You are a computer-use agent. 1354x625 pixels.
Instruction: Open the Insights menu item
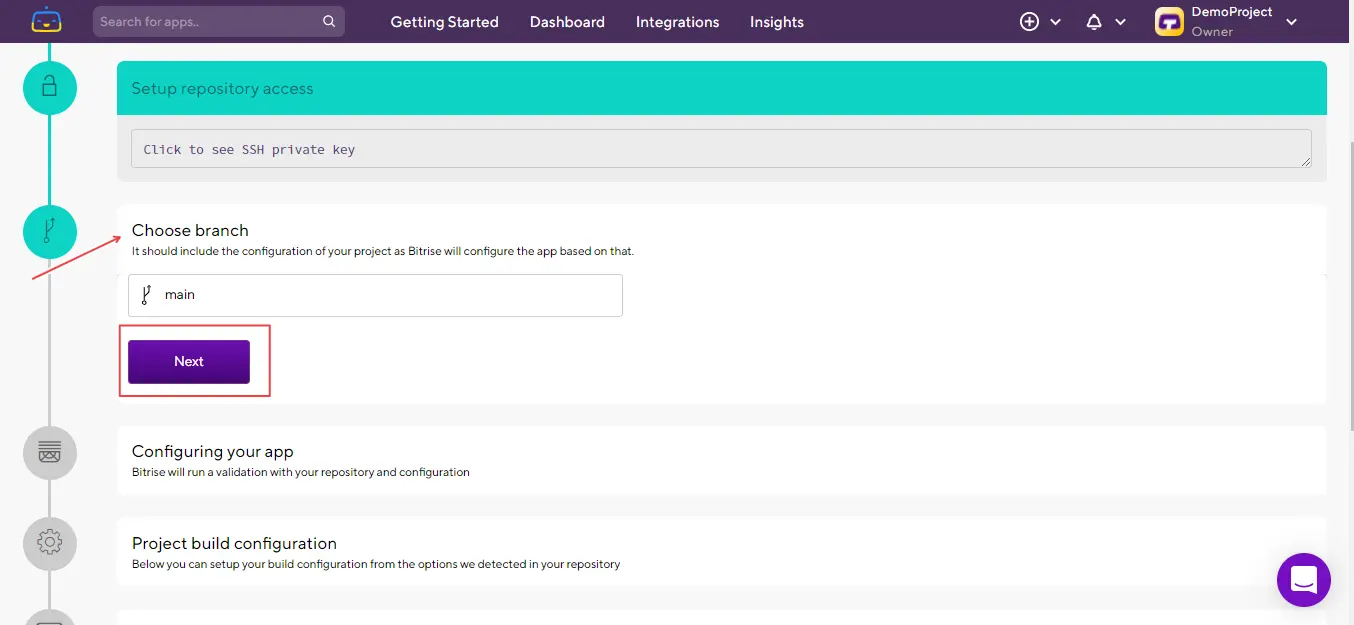tap(776, 22)
